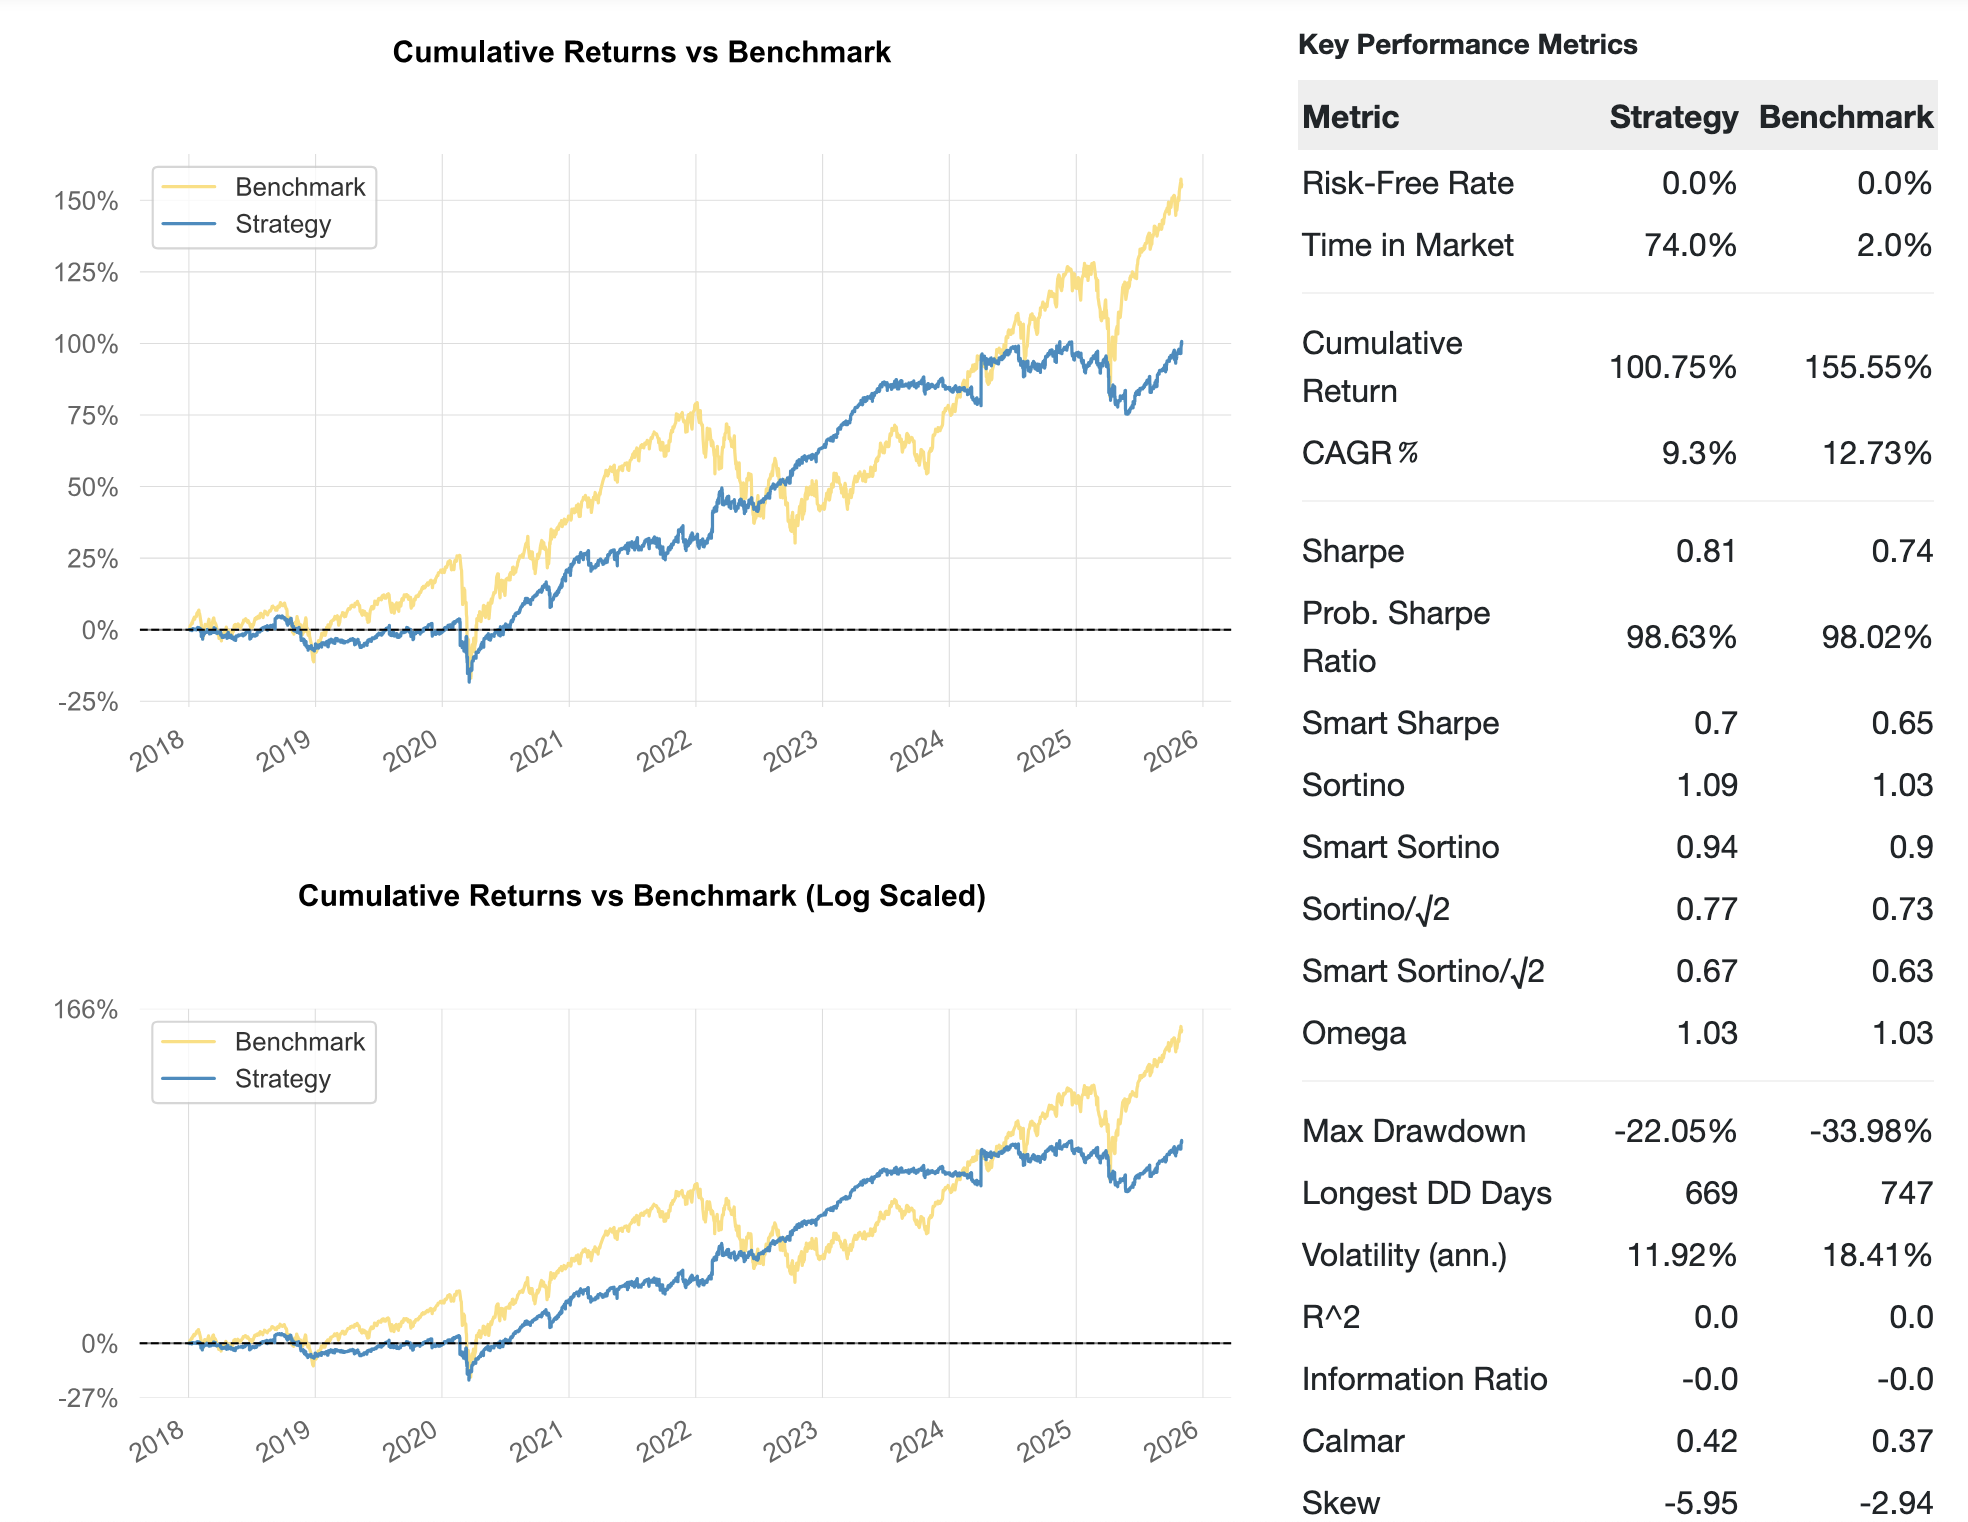Click the Calmar row label
The height and width of the screenshot is (1522, 1968).
coord(1352,1441)
